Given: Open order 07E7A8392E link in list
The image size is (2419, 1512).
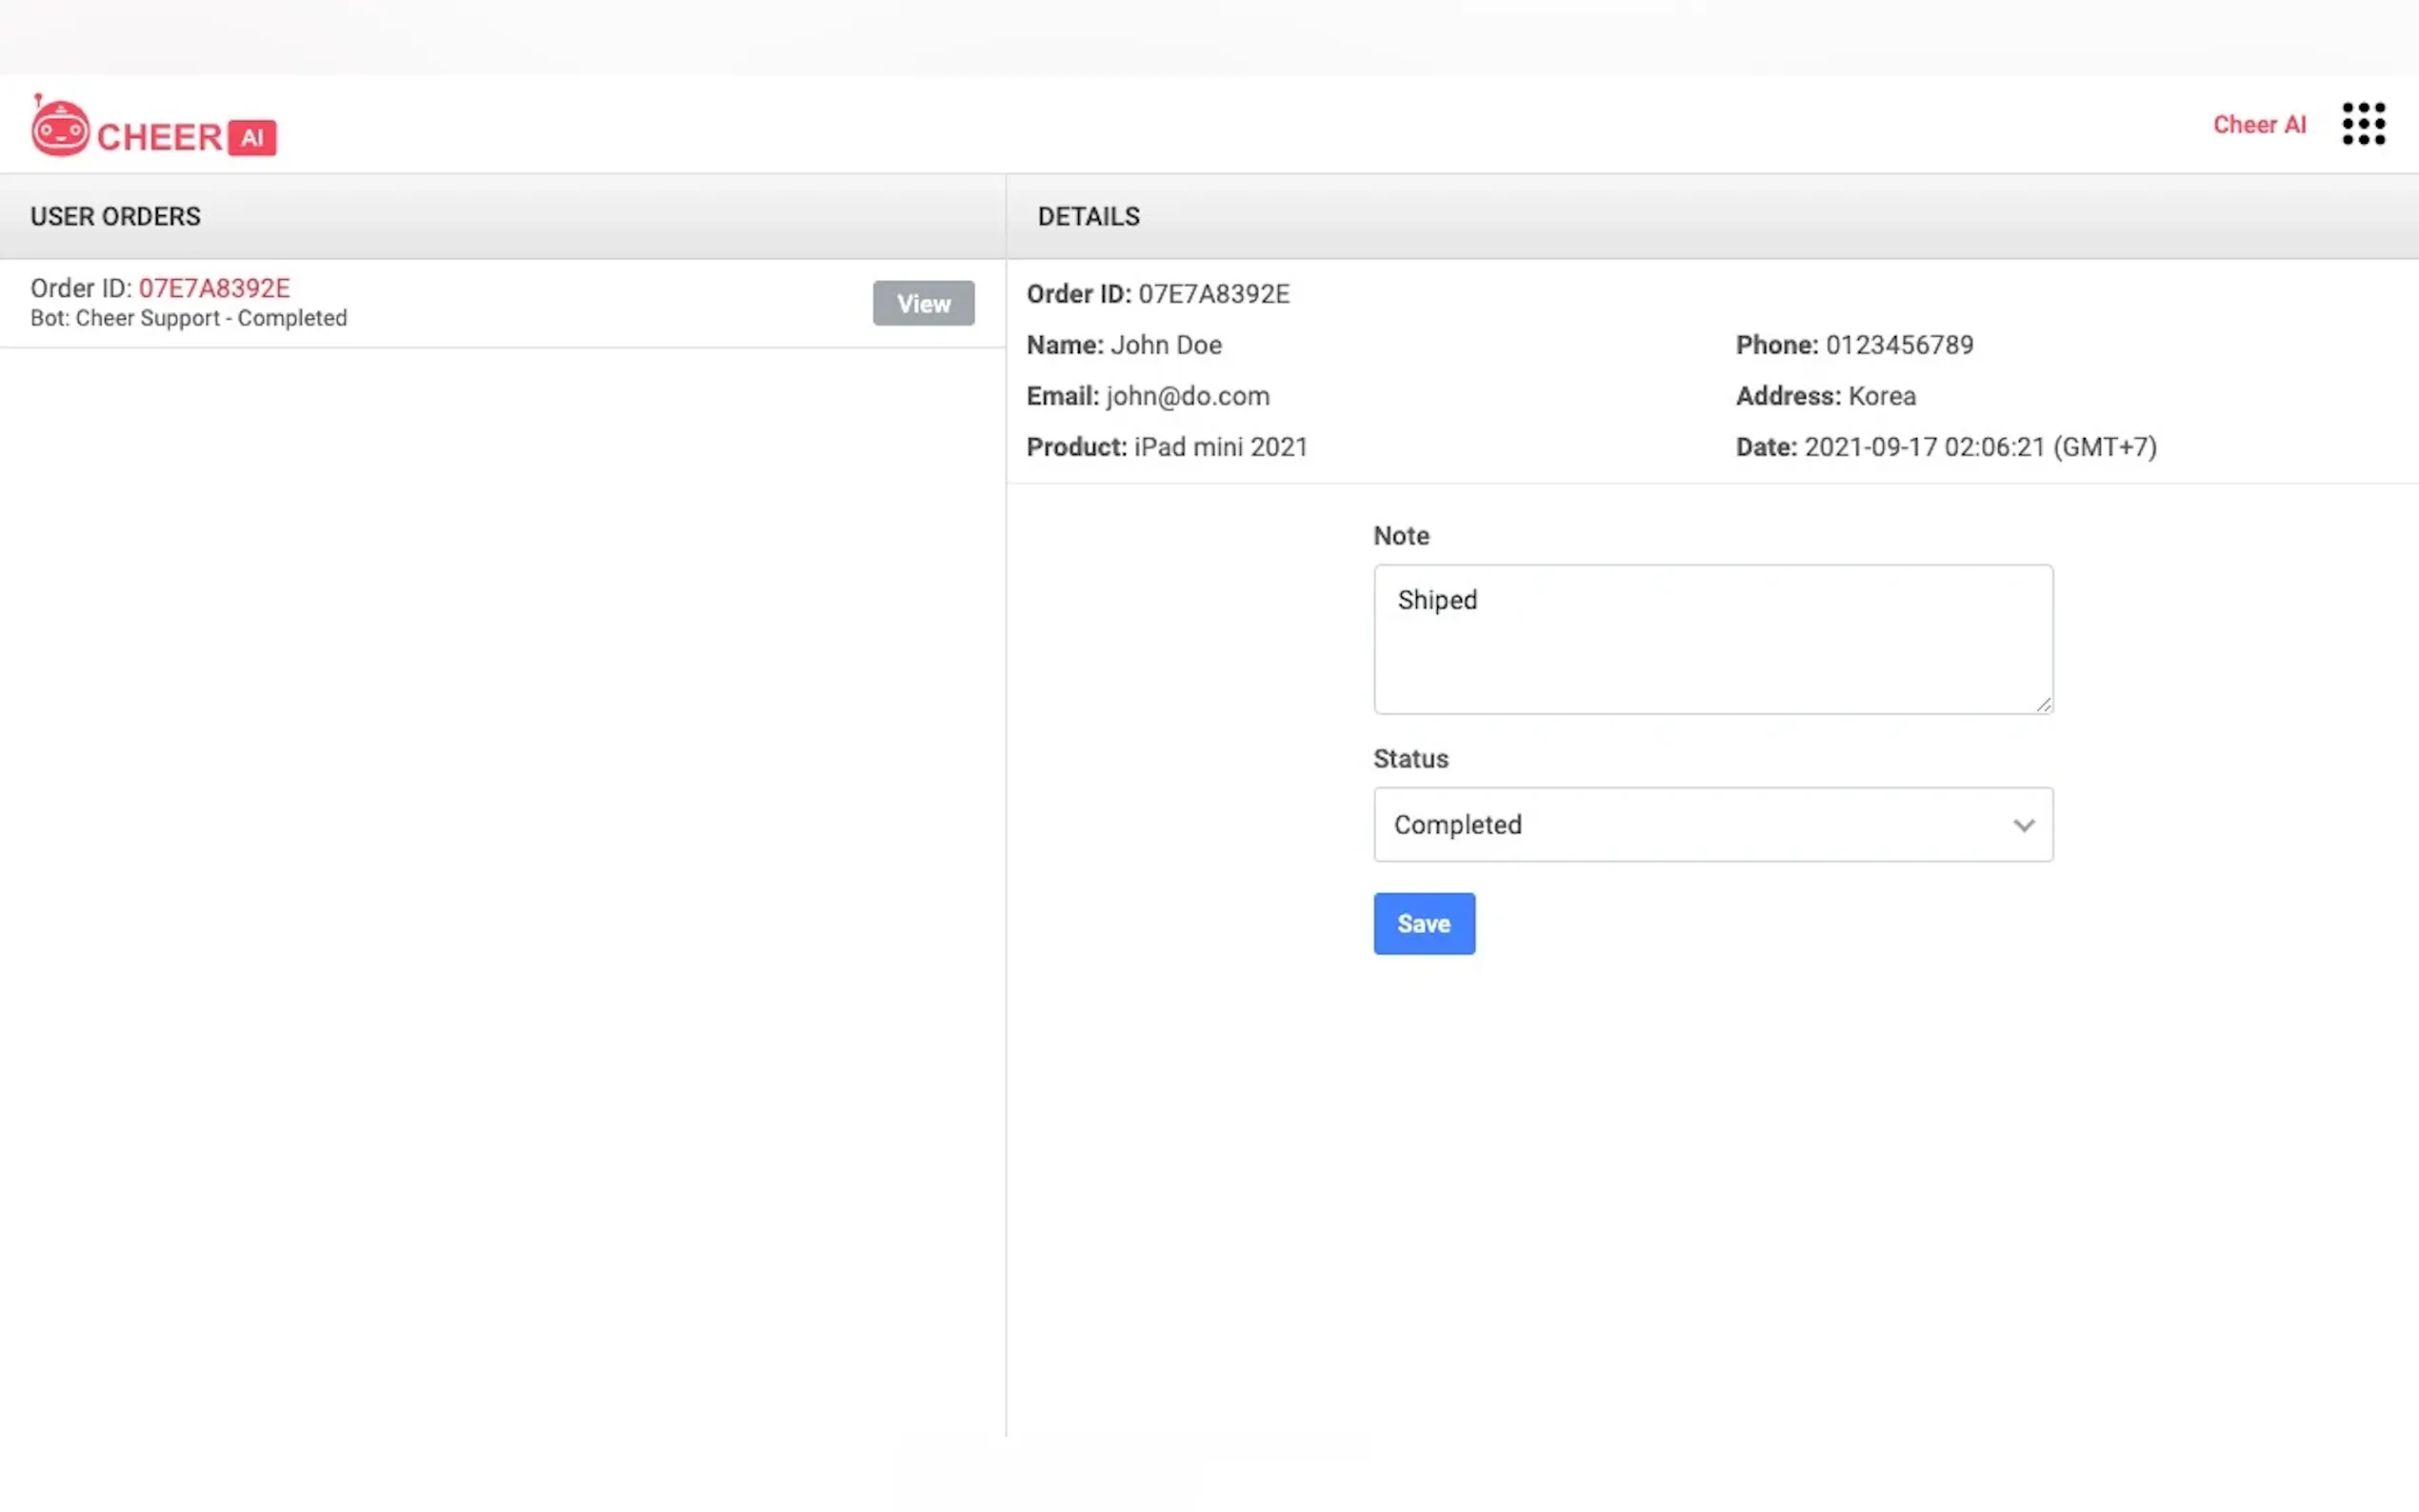Looking at the screenshot, I should coord(214,288).
